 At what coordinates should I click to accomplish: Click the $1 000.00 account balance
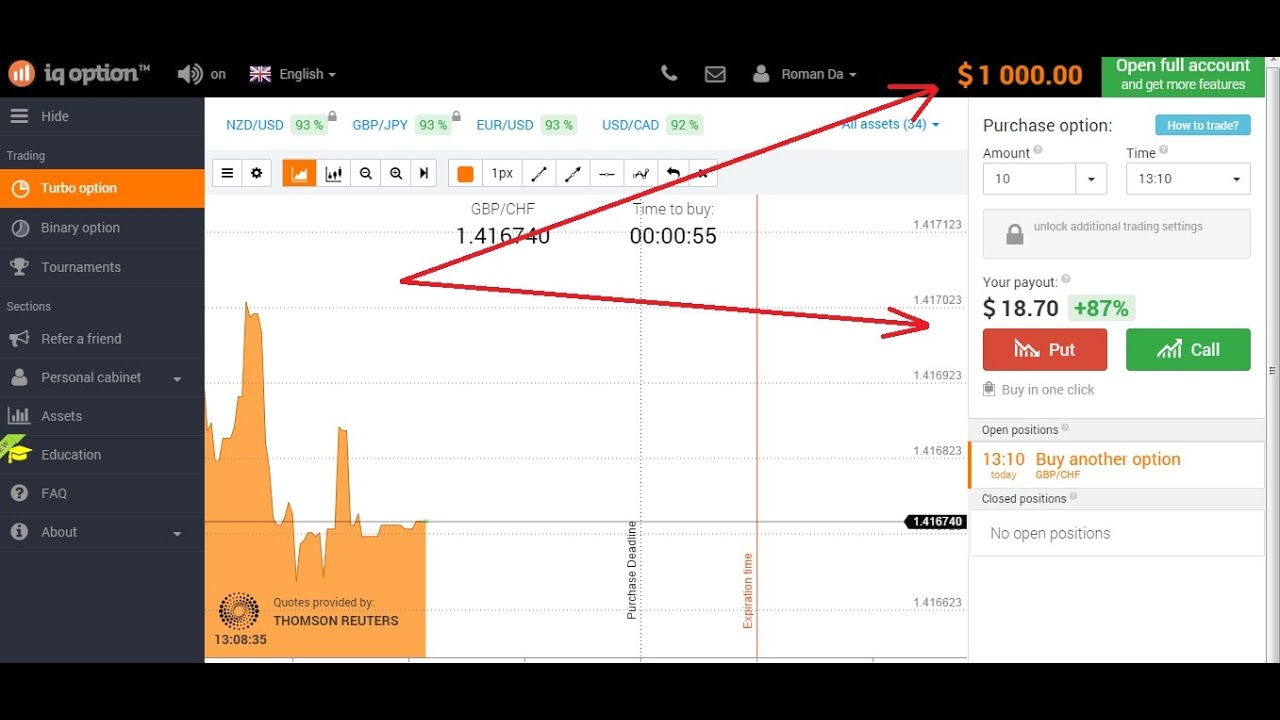pyautogui.click(x=1019, y=75)
